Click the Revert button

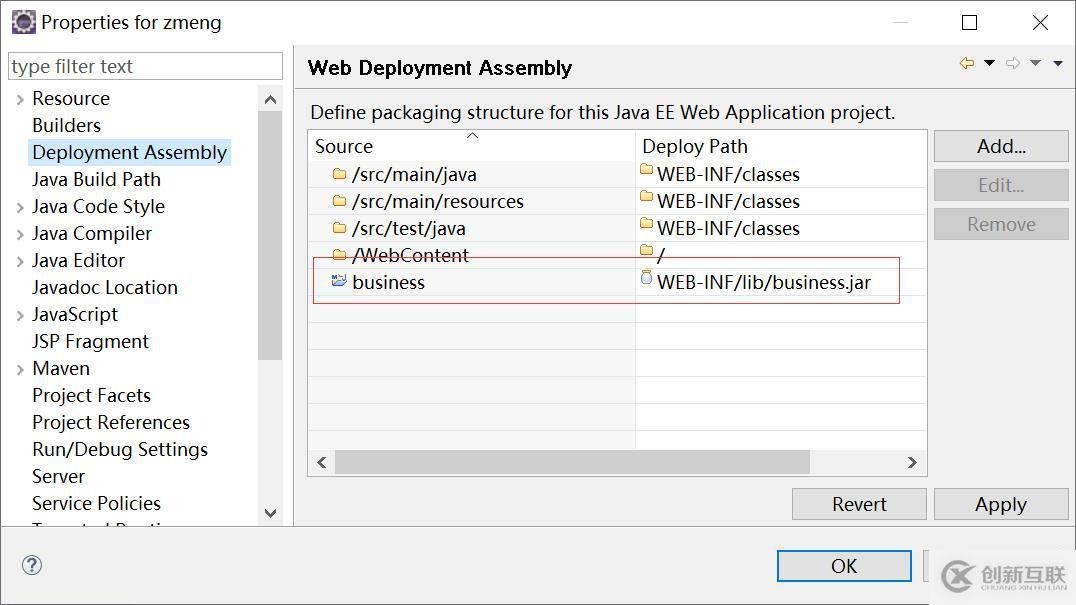tap(859, 504)
